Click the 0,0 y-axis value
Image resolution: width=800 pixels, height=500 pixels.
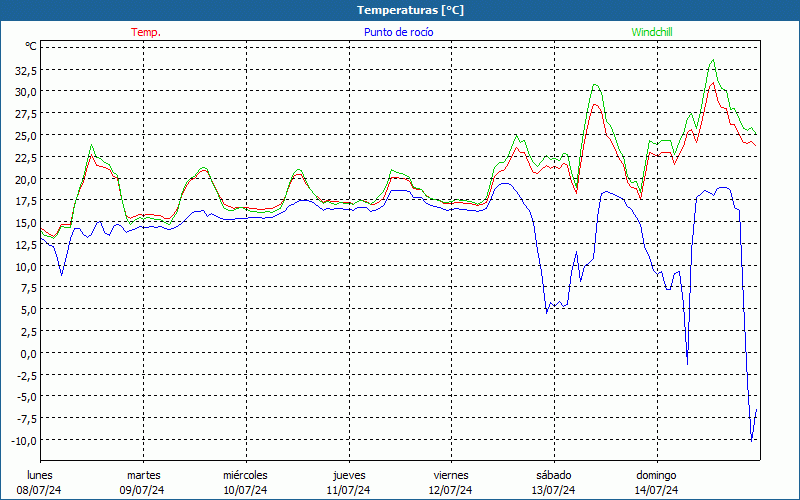pos(28,353)
